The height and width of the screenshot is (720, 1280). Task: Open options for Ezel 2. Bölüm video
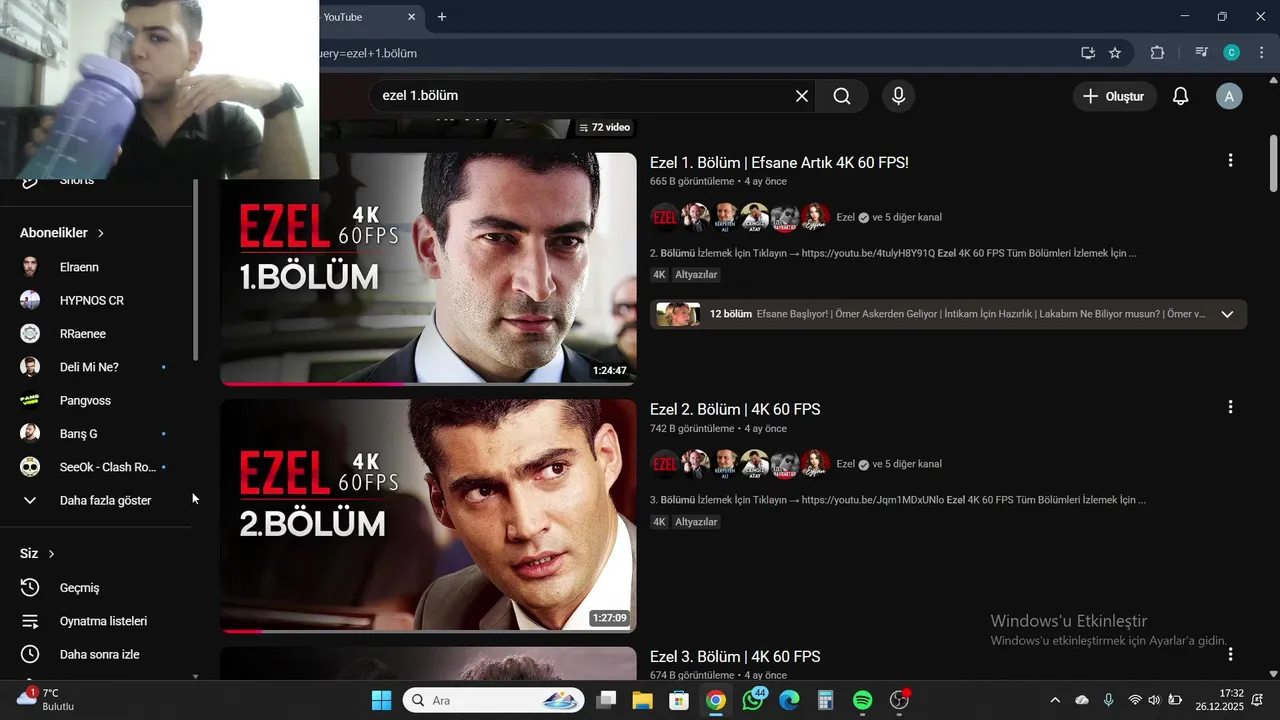tap(1230, 407)
